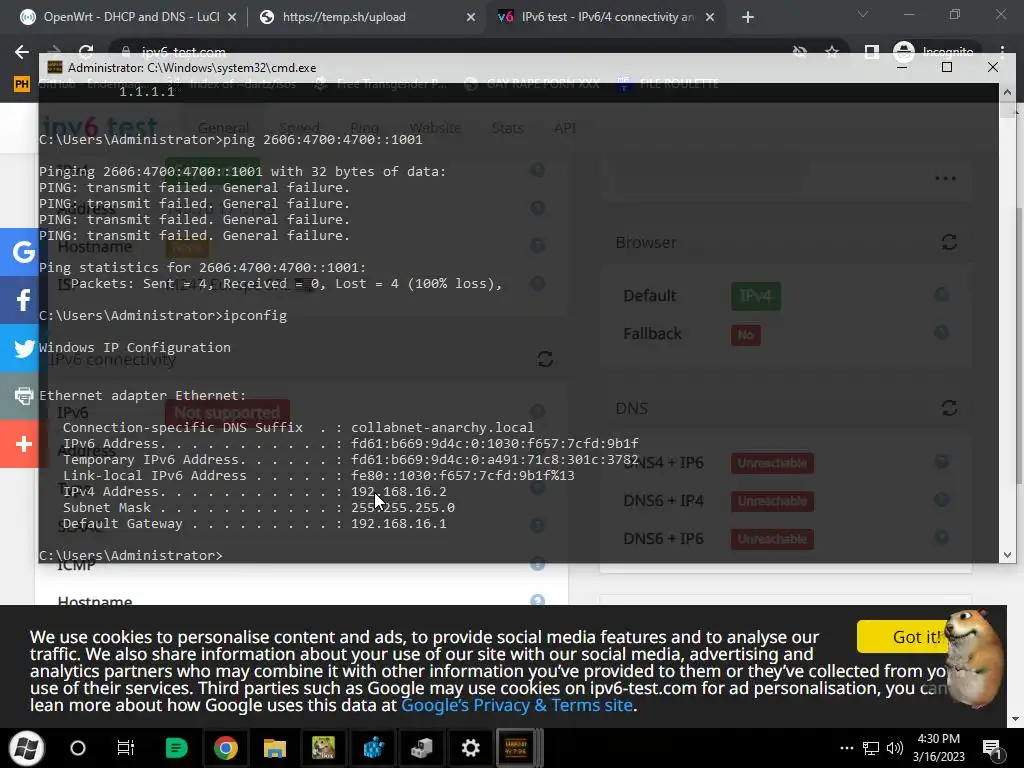Open the Incognito profile indicator
This screenshot has width=1024, height=768.
coord(933,52)
